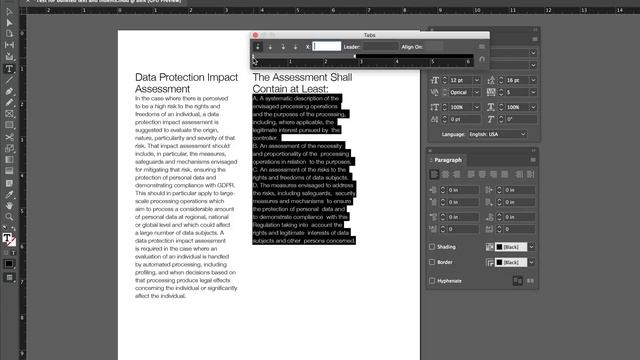Select the Gradient Feather tool
Screen dimensions: 640x360
click(x=9, y=171)
